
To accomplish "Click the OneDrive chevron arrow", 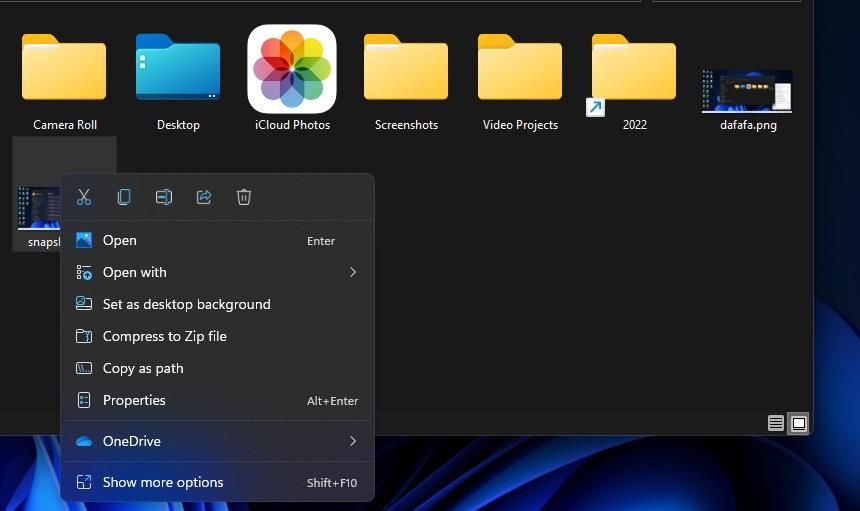I will pyautogui.click(x=353, y=441).
